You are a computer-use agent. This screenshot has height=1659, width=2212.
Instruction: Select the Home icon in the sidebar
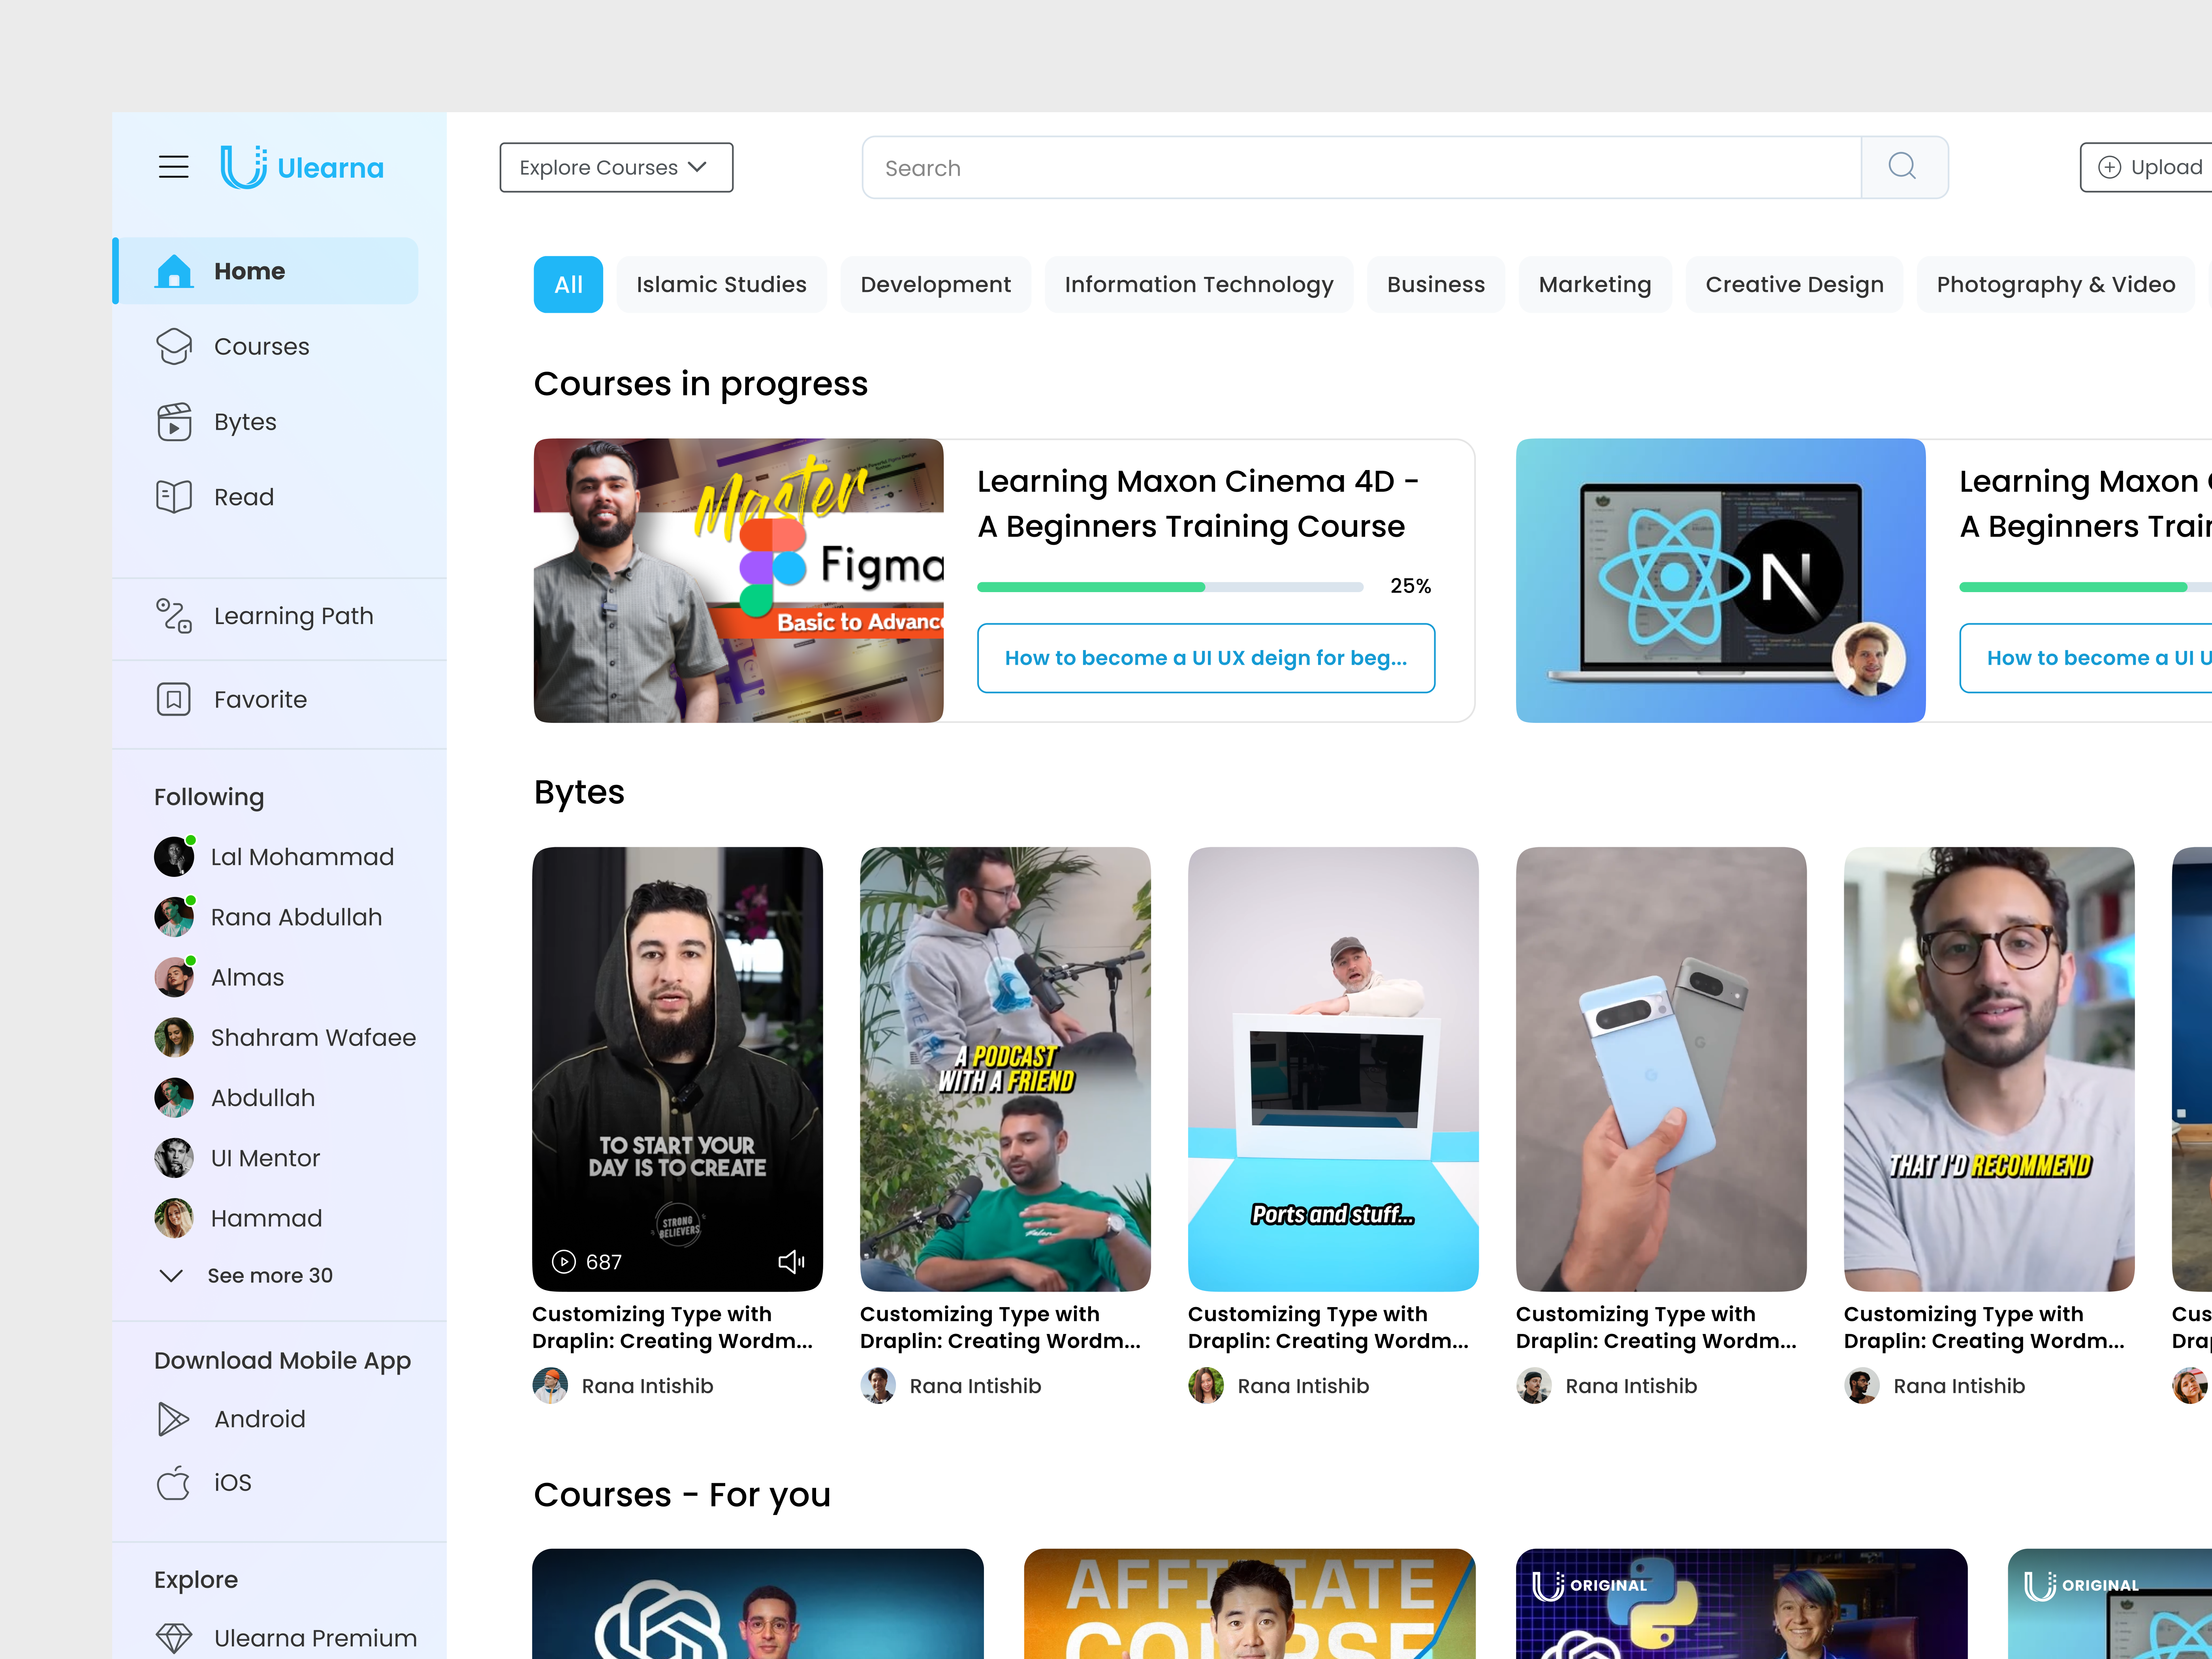click(174, 270)
